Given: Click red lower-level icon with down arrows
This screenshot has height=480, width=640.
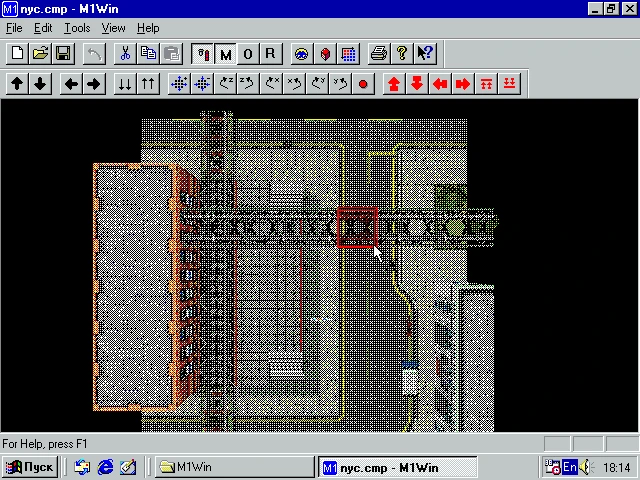Looking at the screenshot, I should 509,84.
